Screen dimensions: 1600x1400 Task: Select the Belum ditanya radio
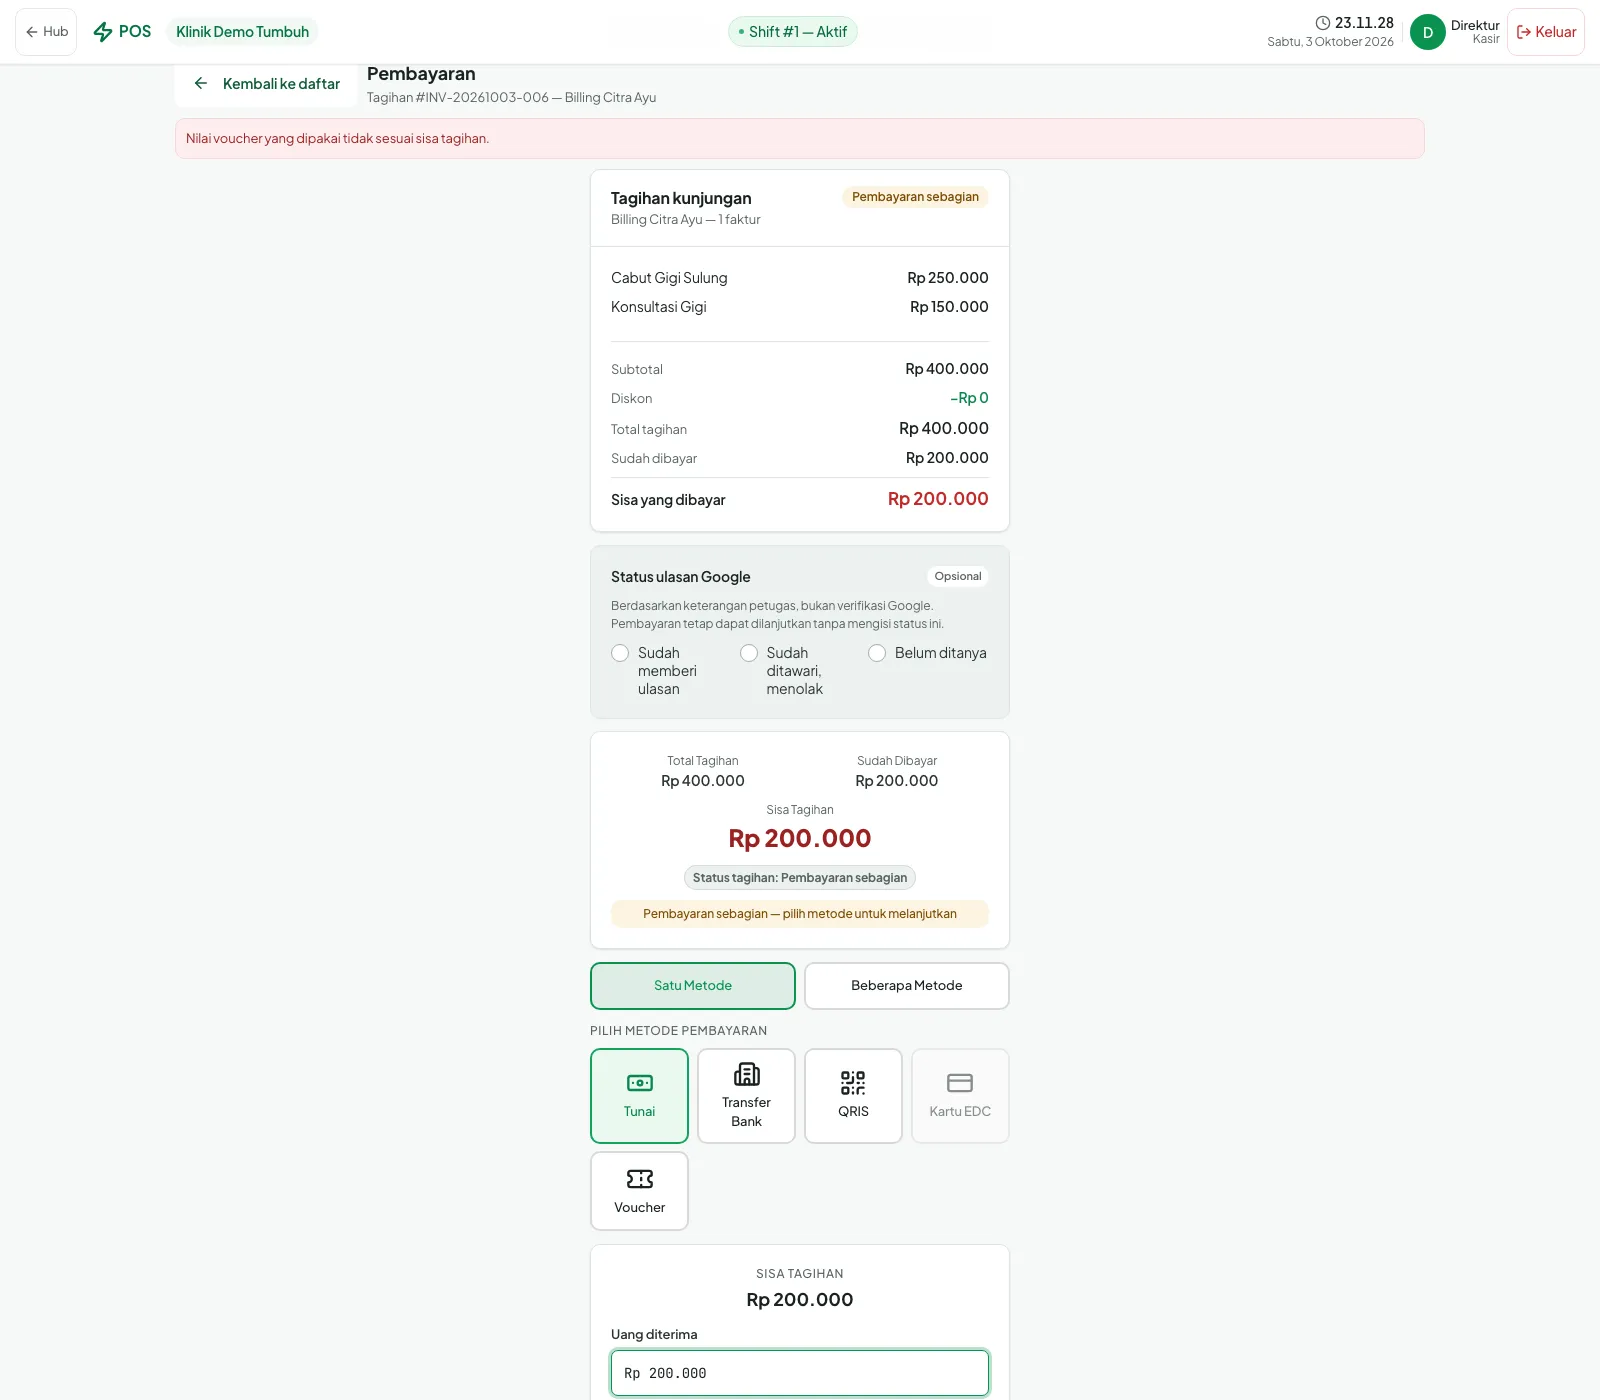point(877,653)
